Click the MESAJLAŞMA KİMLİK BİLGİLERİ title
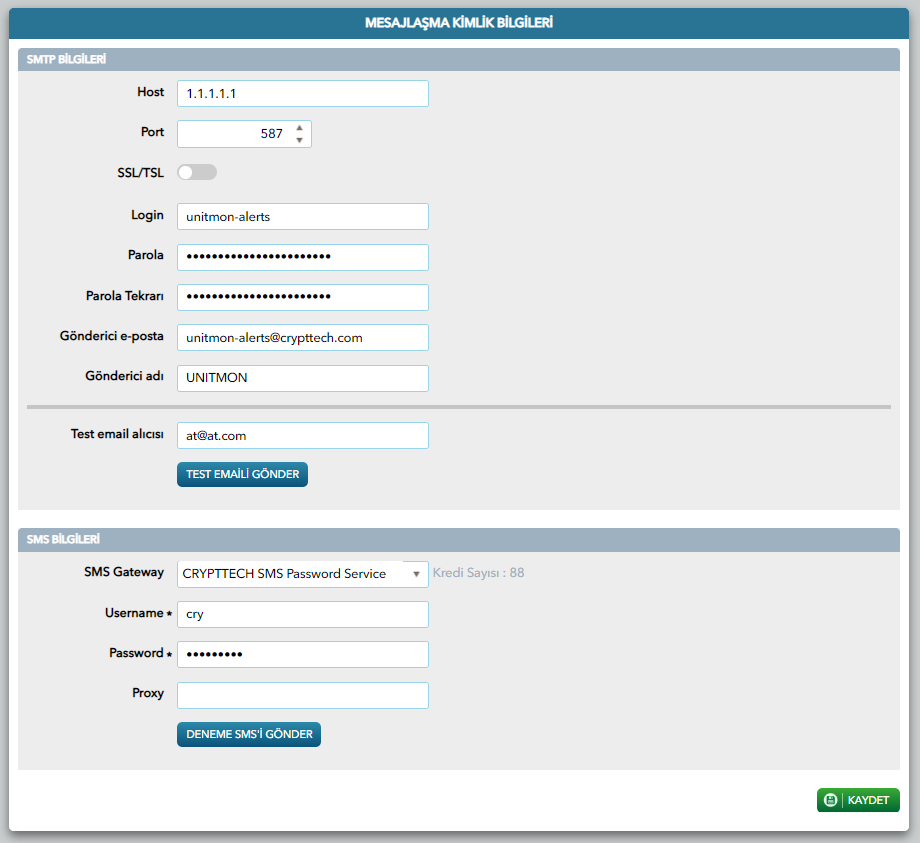 tap(459, 23)
